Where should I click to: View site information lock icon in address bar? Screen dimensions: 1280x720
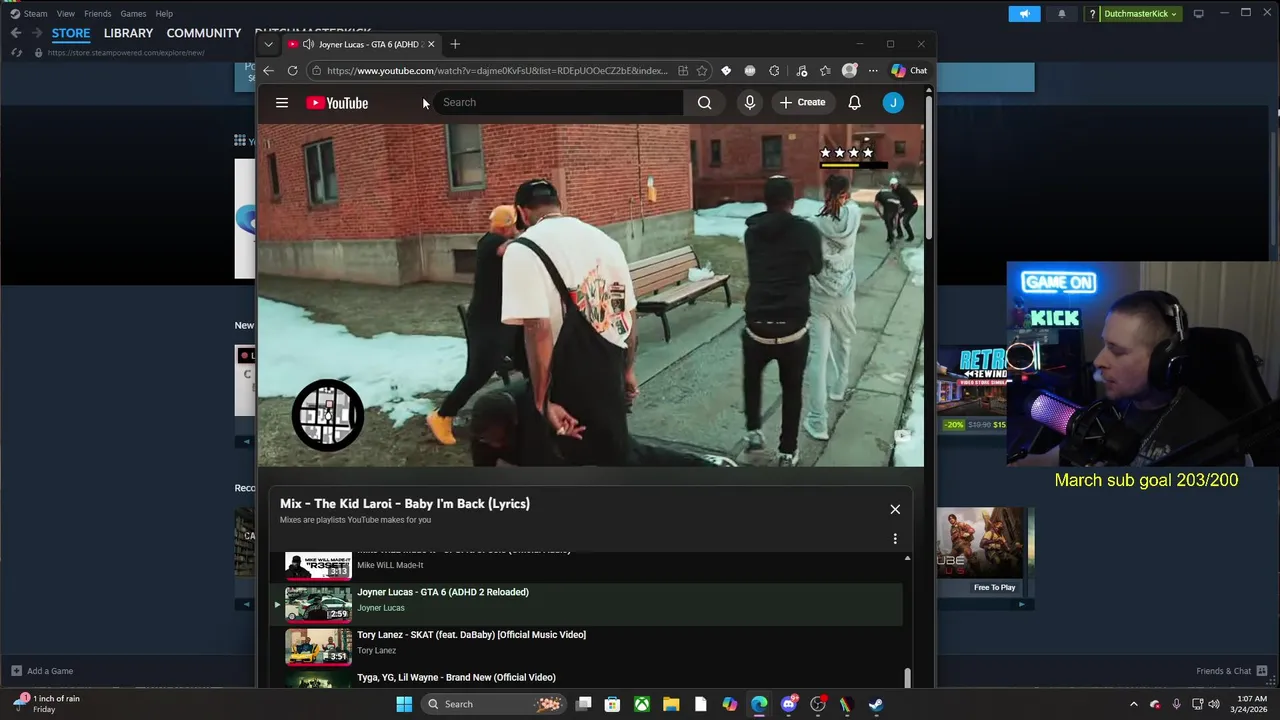click(x=316, y=71)
